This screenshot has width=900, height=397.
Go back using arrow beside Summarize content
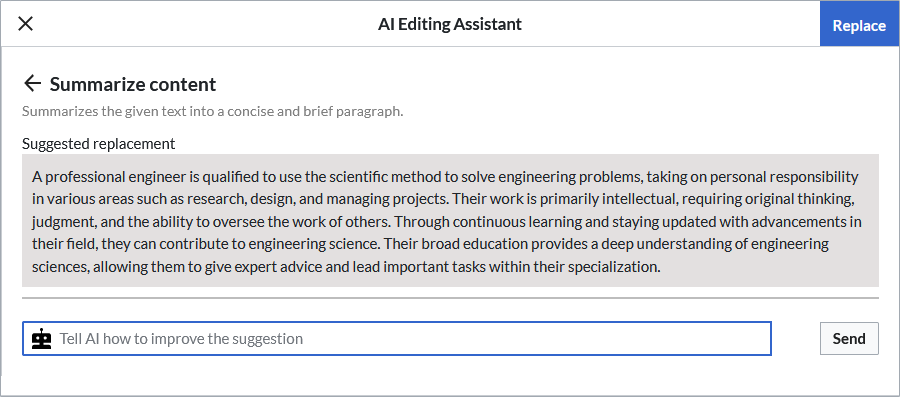[33, 84]
